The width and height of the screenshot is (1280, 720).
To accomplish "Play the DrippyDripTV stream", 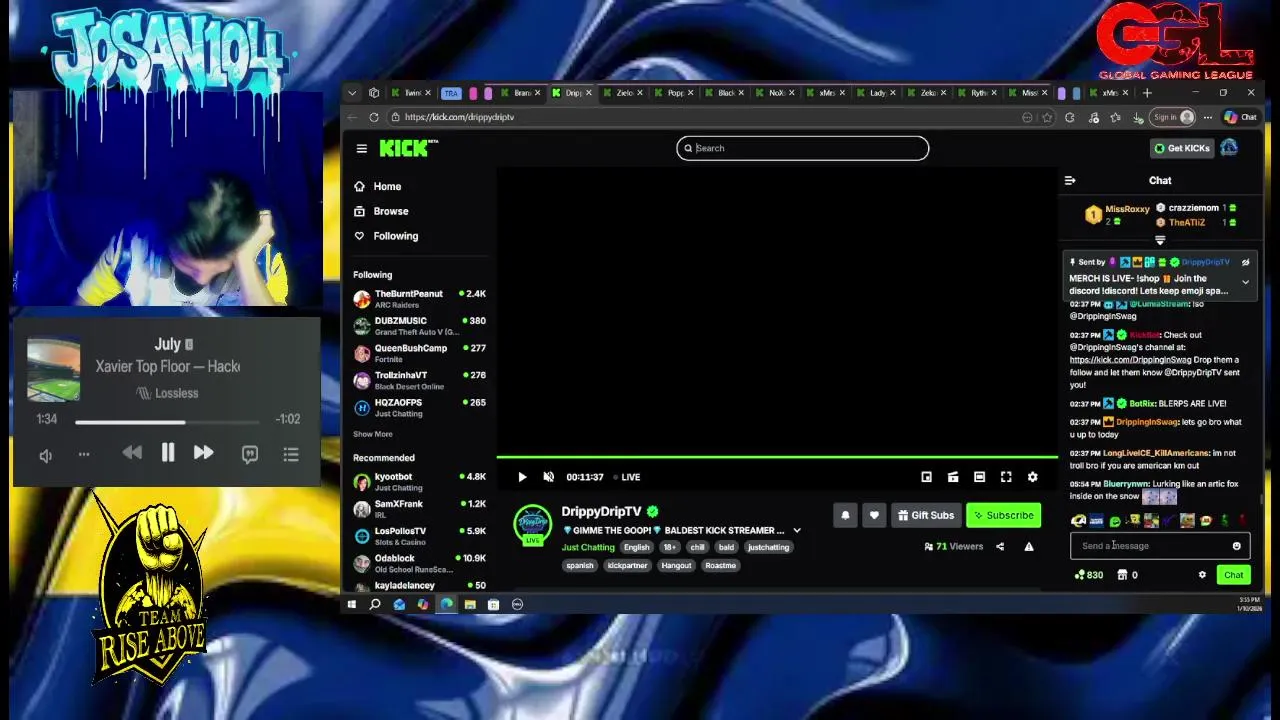I will point(522,477).
